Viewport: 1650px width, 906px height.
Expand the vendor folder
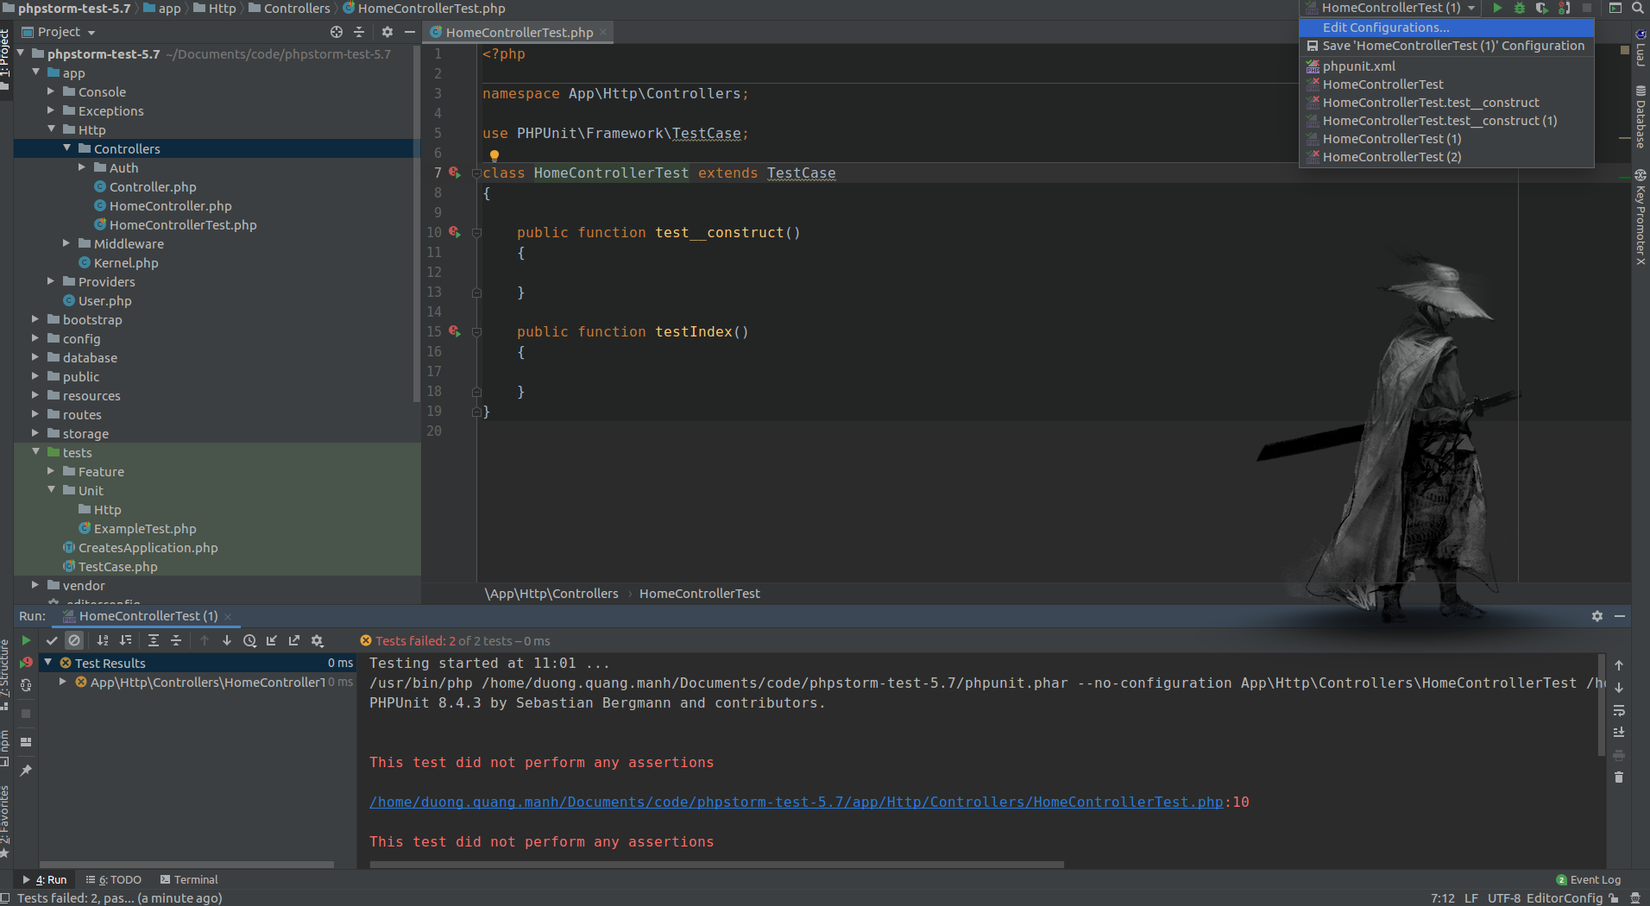(x=36, y=586)
